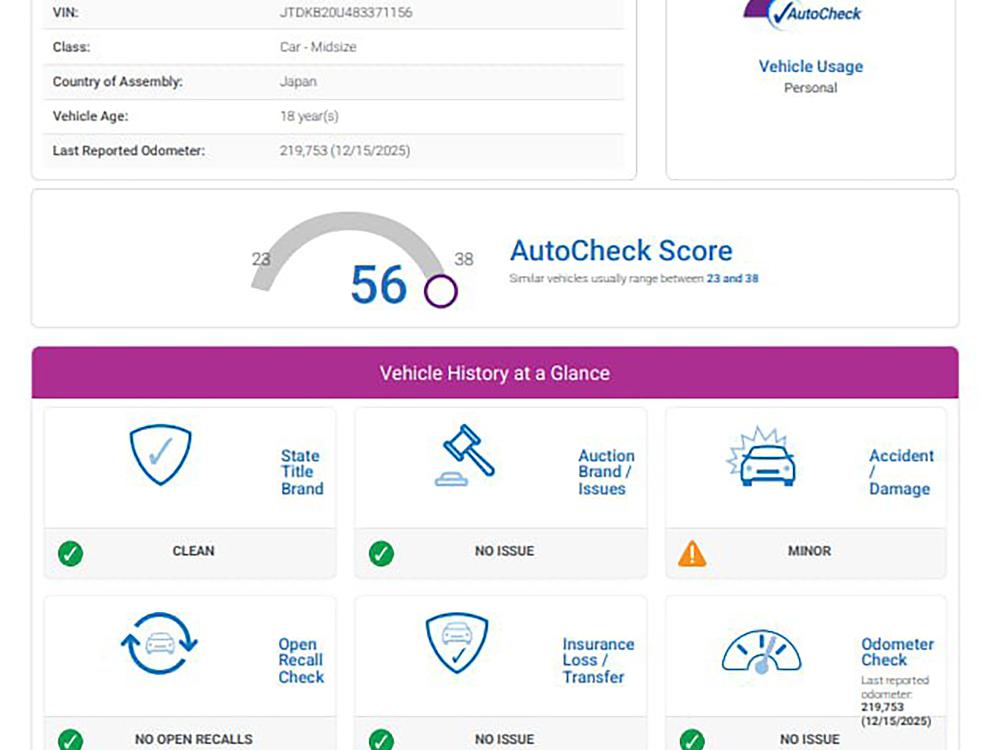This screenshot has width=1000, height=750.
Task: Click green checkmark beside NO OPEN RECALLS
Action: click(70, 740)
